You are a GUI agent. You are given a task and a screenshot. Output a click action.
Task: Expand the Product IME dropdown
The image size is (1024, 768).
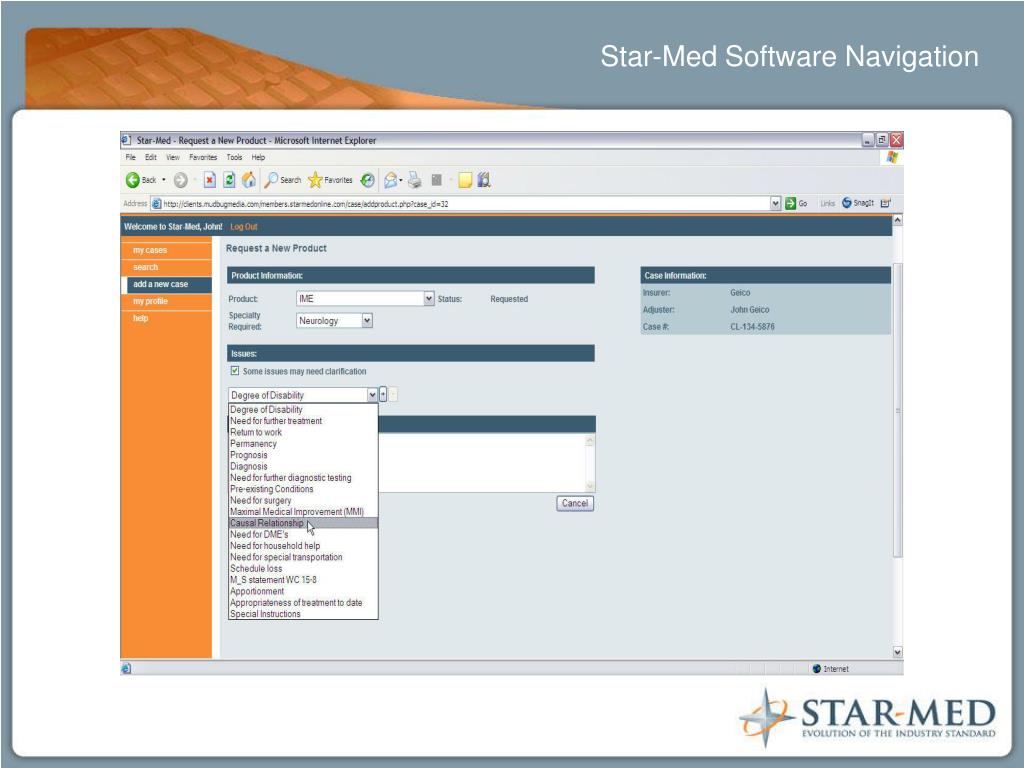coord(429,298)
